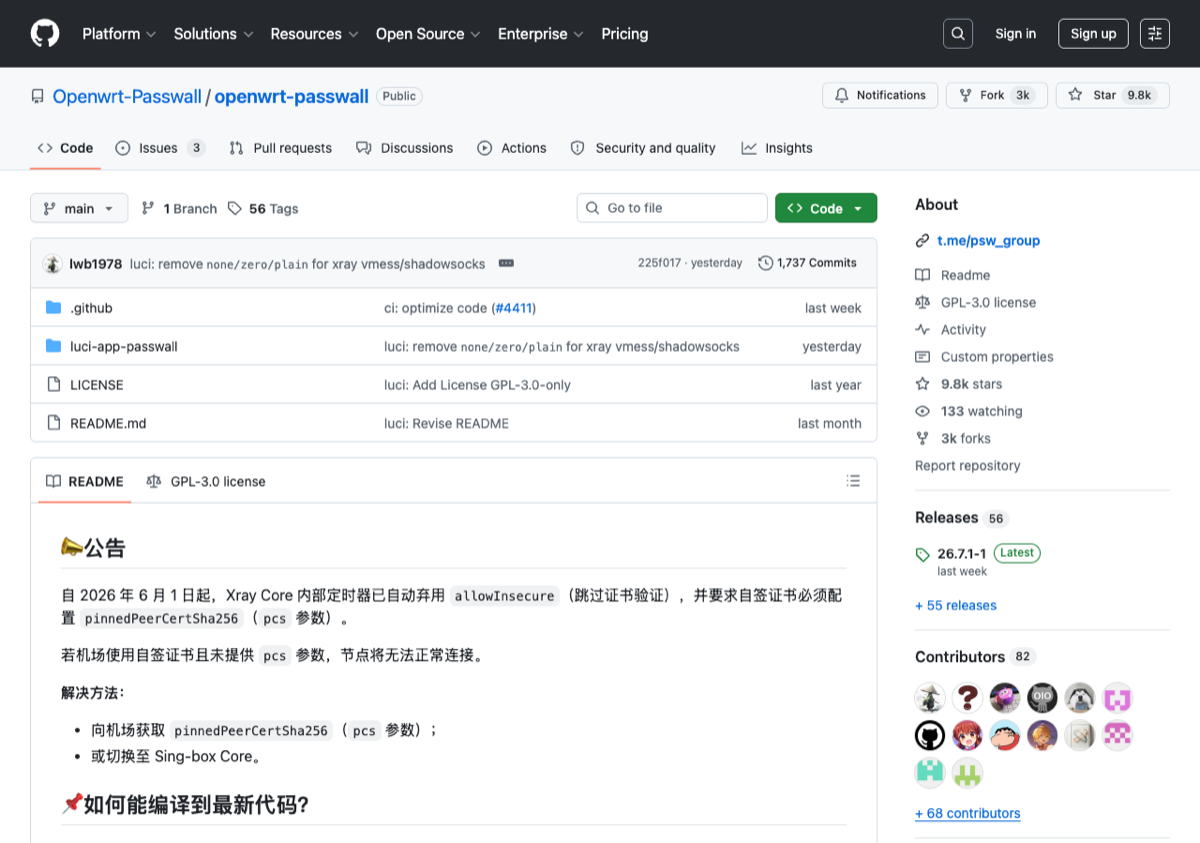Open the Custom properties link
The height and width of the screenshot is (843, 1200).
tap(997, 357)
